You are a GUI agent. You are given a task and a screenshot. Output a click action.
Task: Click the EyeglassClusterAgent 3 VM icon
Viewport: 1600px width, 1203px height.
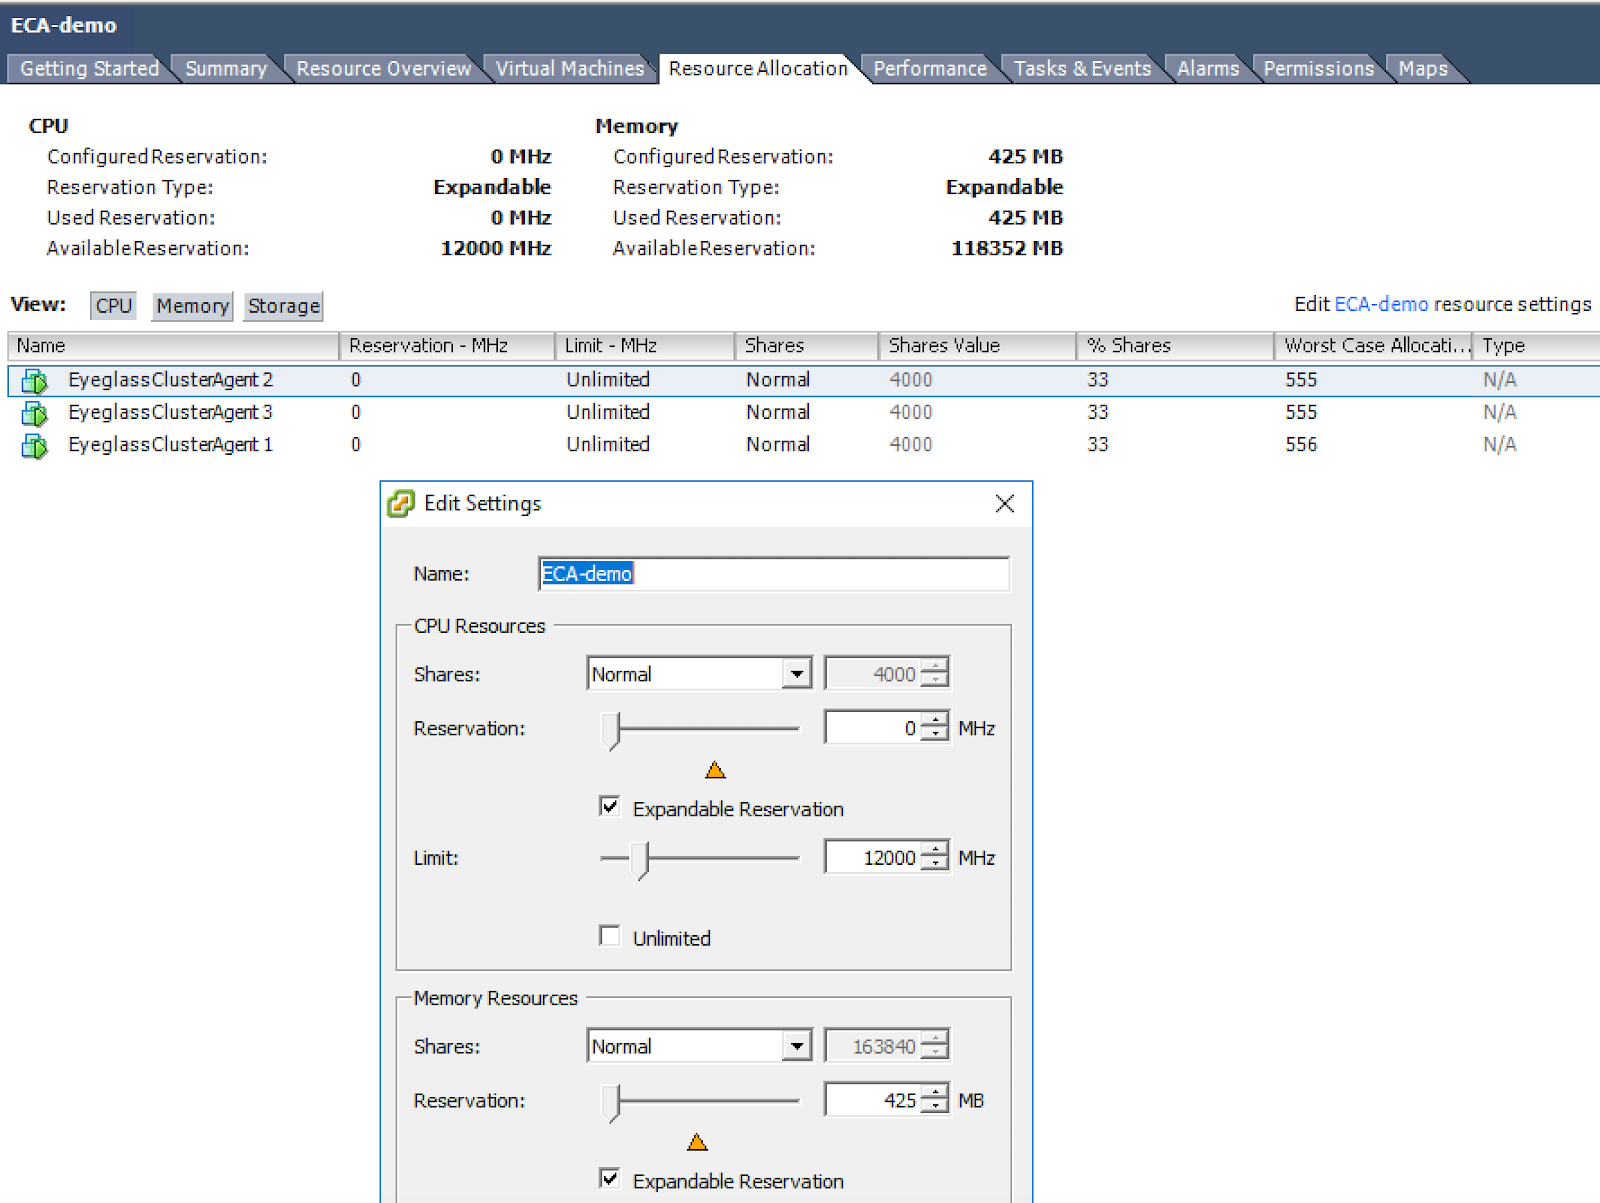point(35,413)
